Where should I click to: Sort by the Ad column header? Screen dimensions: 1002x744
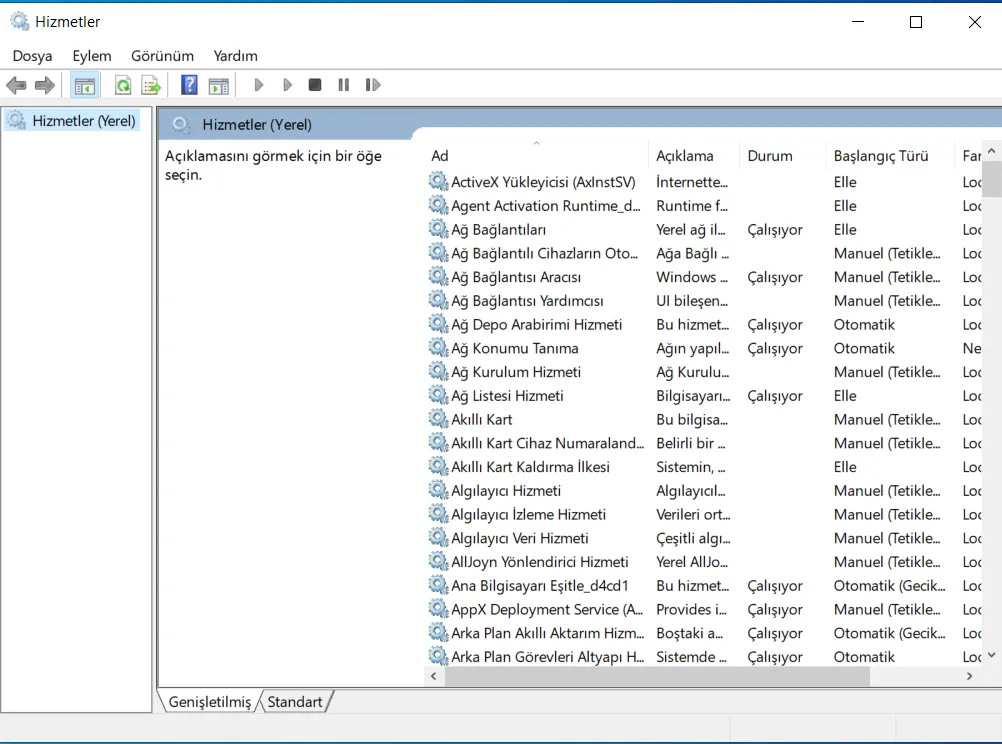click(536, 155)
